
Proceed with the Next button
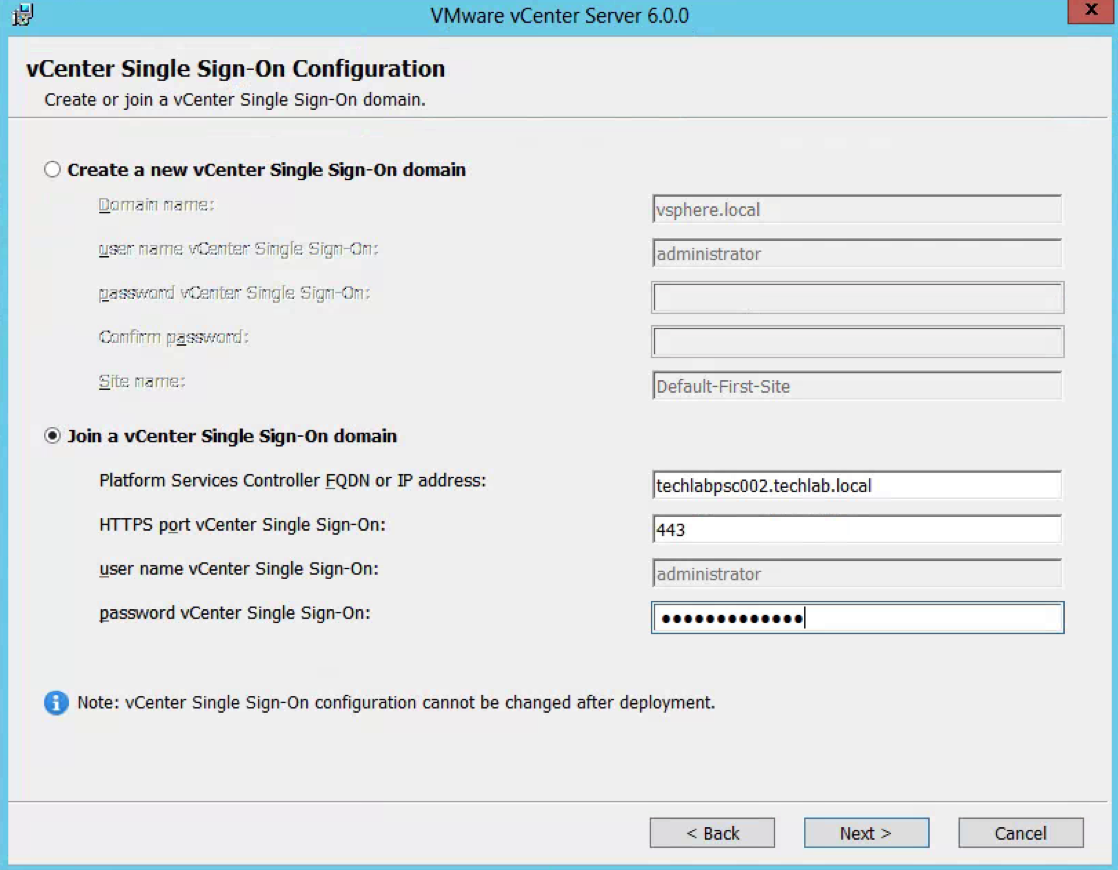click(866, 833)
